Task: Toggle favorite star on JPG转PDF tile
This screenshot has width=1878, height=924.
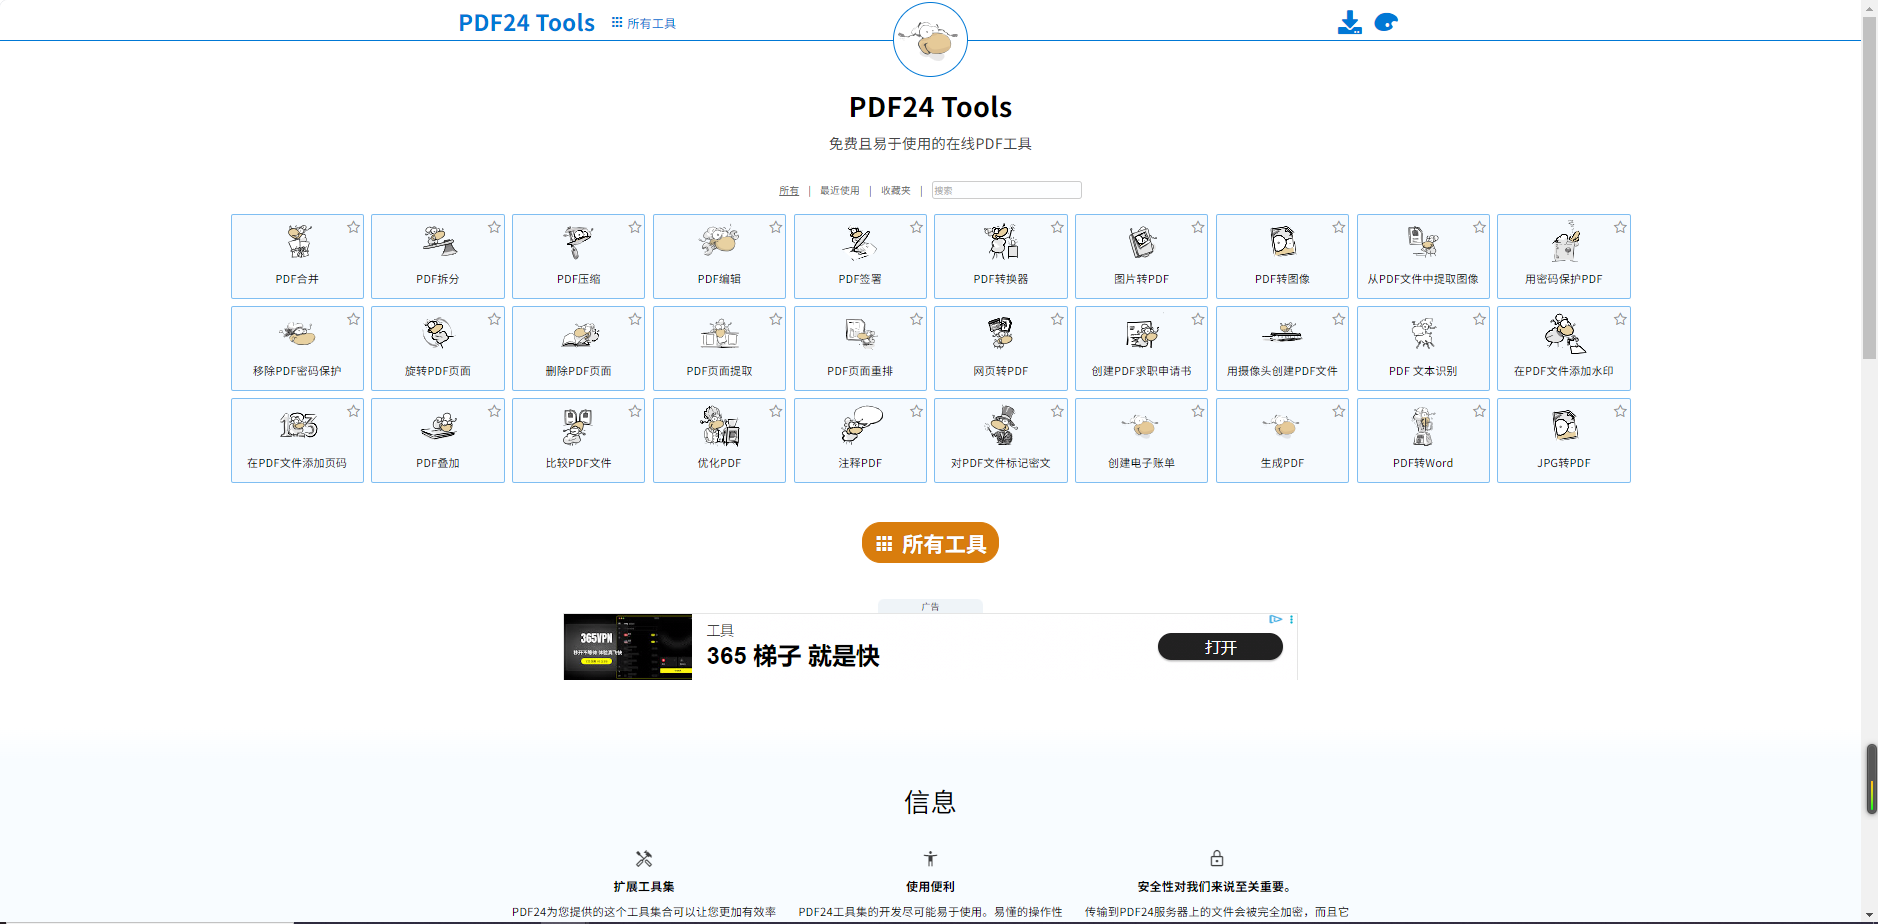Action: [x=1620, y=412]
